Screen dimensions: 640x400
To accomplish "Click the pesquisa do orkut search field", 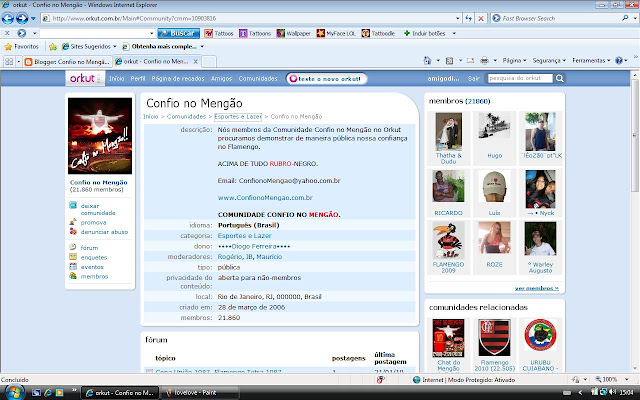I will click(x=520, y=78).
